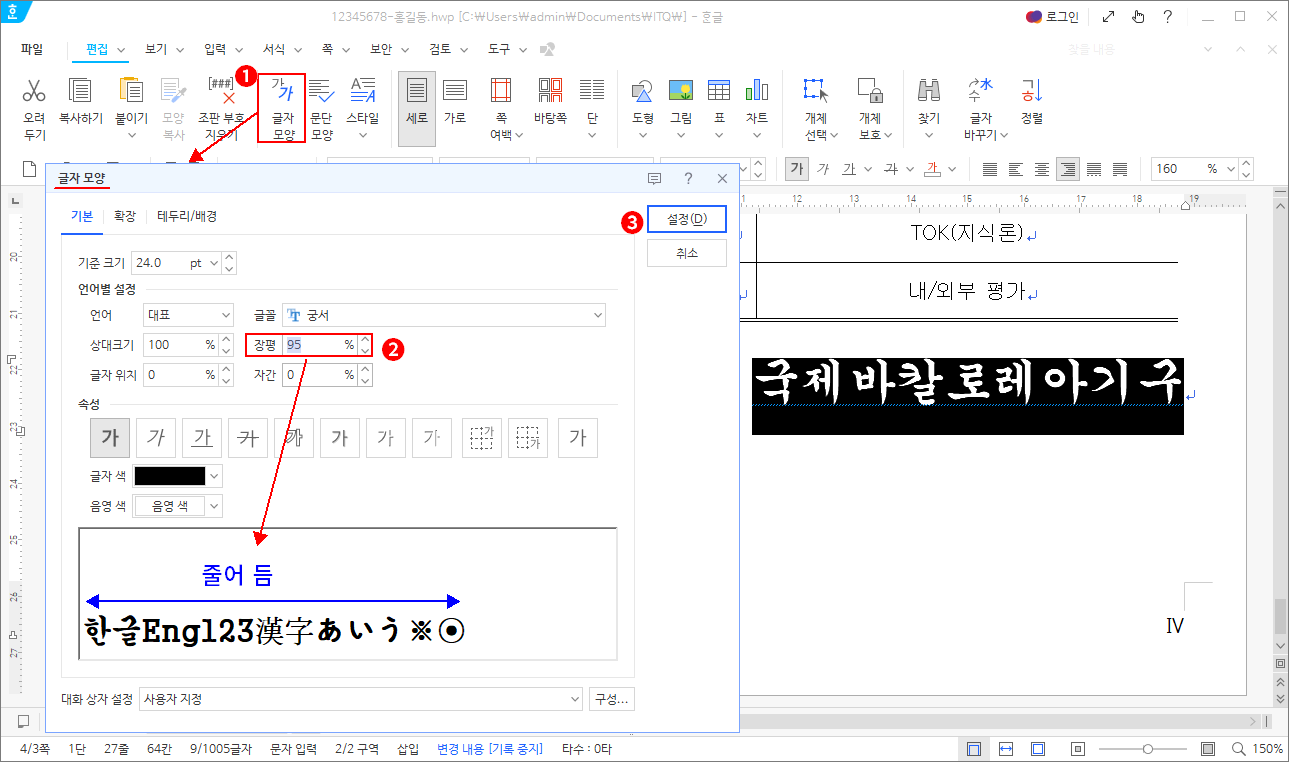1289x762 pixels.
Task: Open the 글꼴 dropdown showing 궁서
Action: 444,314
